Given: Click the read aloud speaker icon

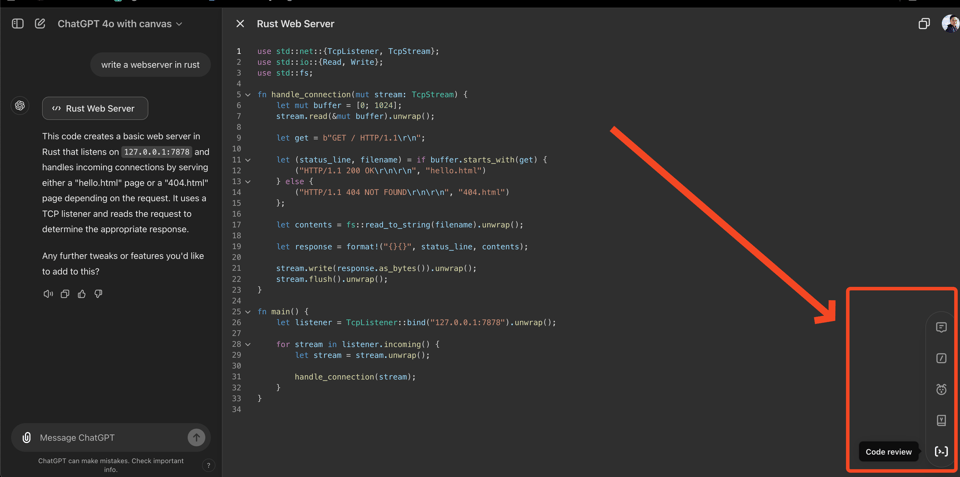Looking at the screenshot, I should click(x=48, y=294).
